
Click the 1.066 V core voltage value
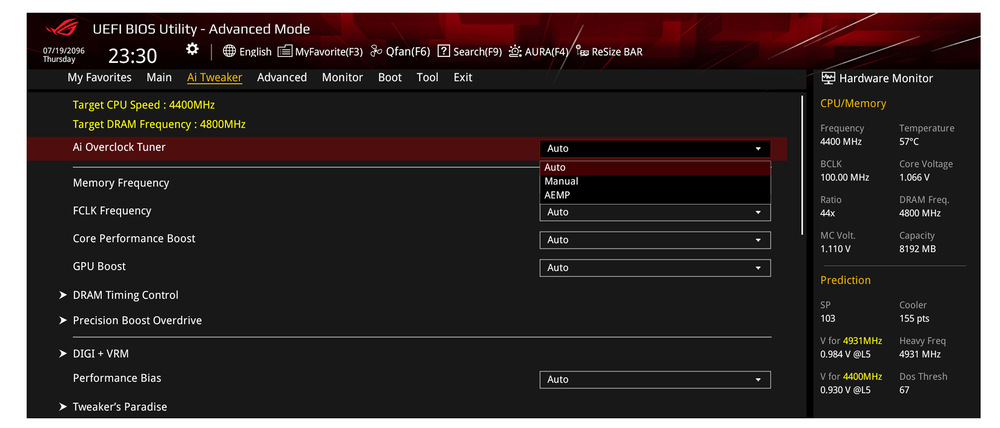pos(916,177)
